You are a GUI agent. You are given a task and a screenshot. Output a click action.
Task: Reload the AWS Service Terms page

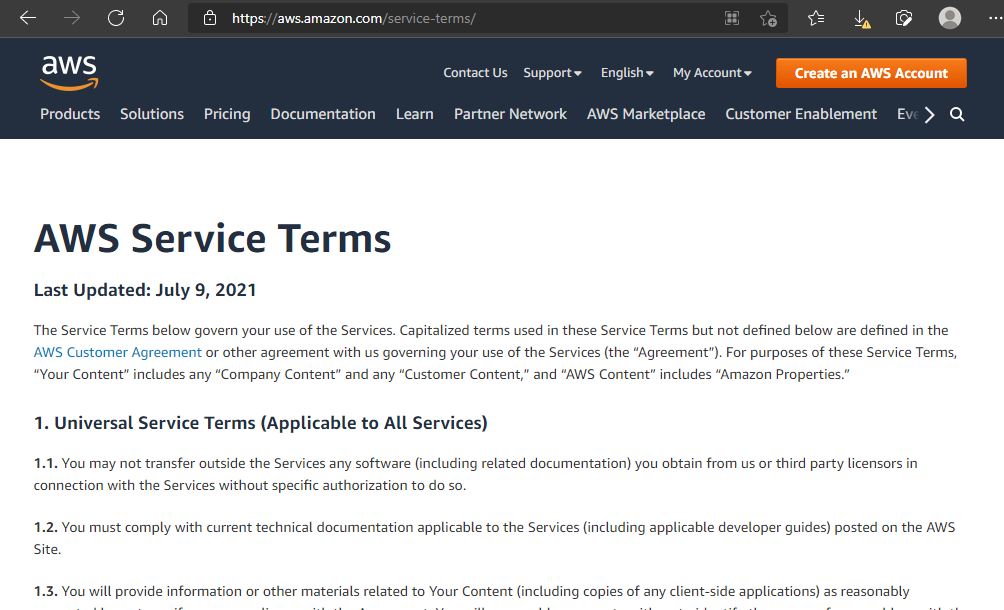point(116,18)
